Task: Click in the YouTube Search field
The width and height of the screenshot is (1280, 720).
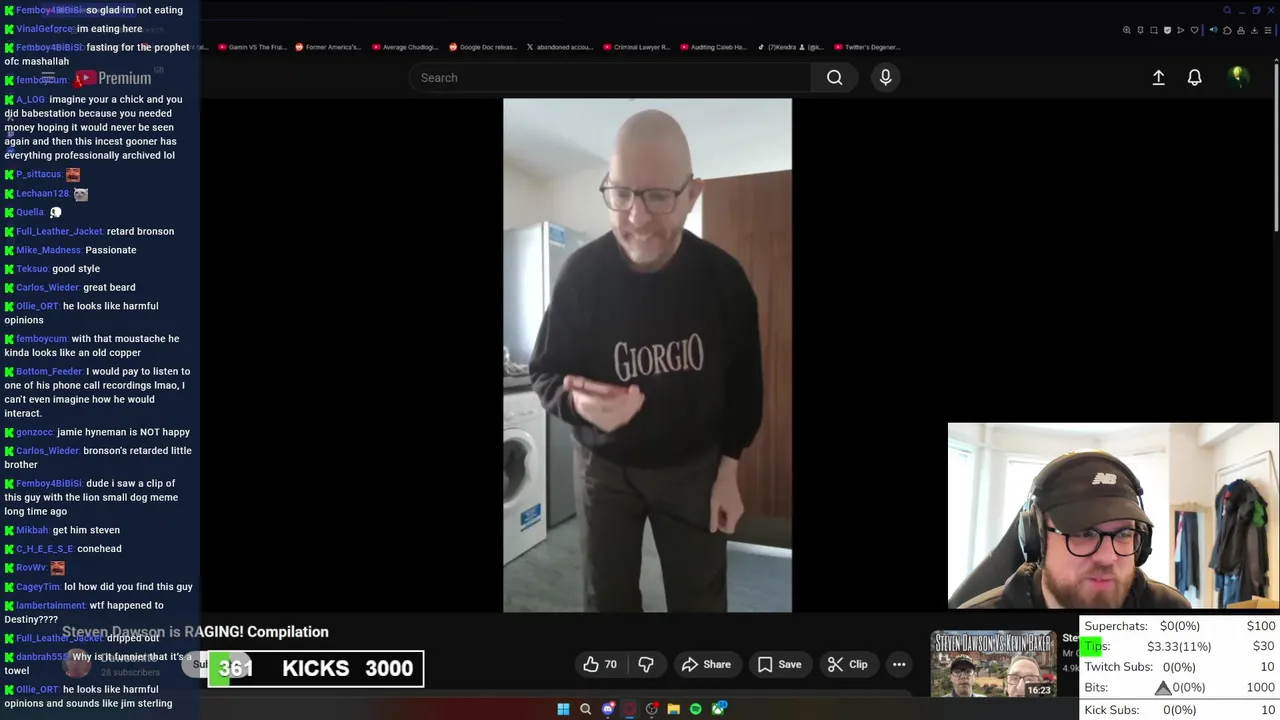Action: (610, 78)
